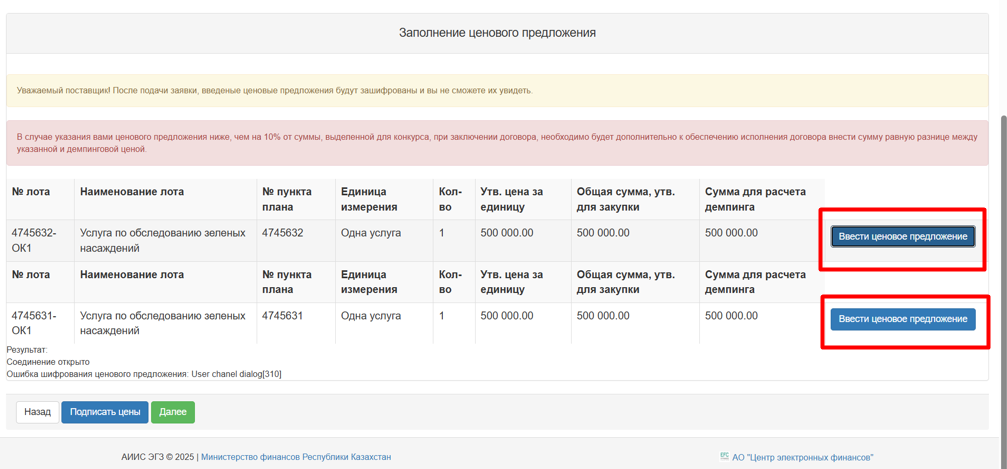1007x469 pixels.
Task: Open the АО 'Центр электронных финансов' link
Action: pyautogui.click(x=802, y=457)
